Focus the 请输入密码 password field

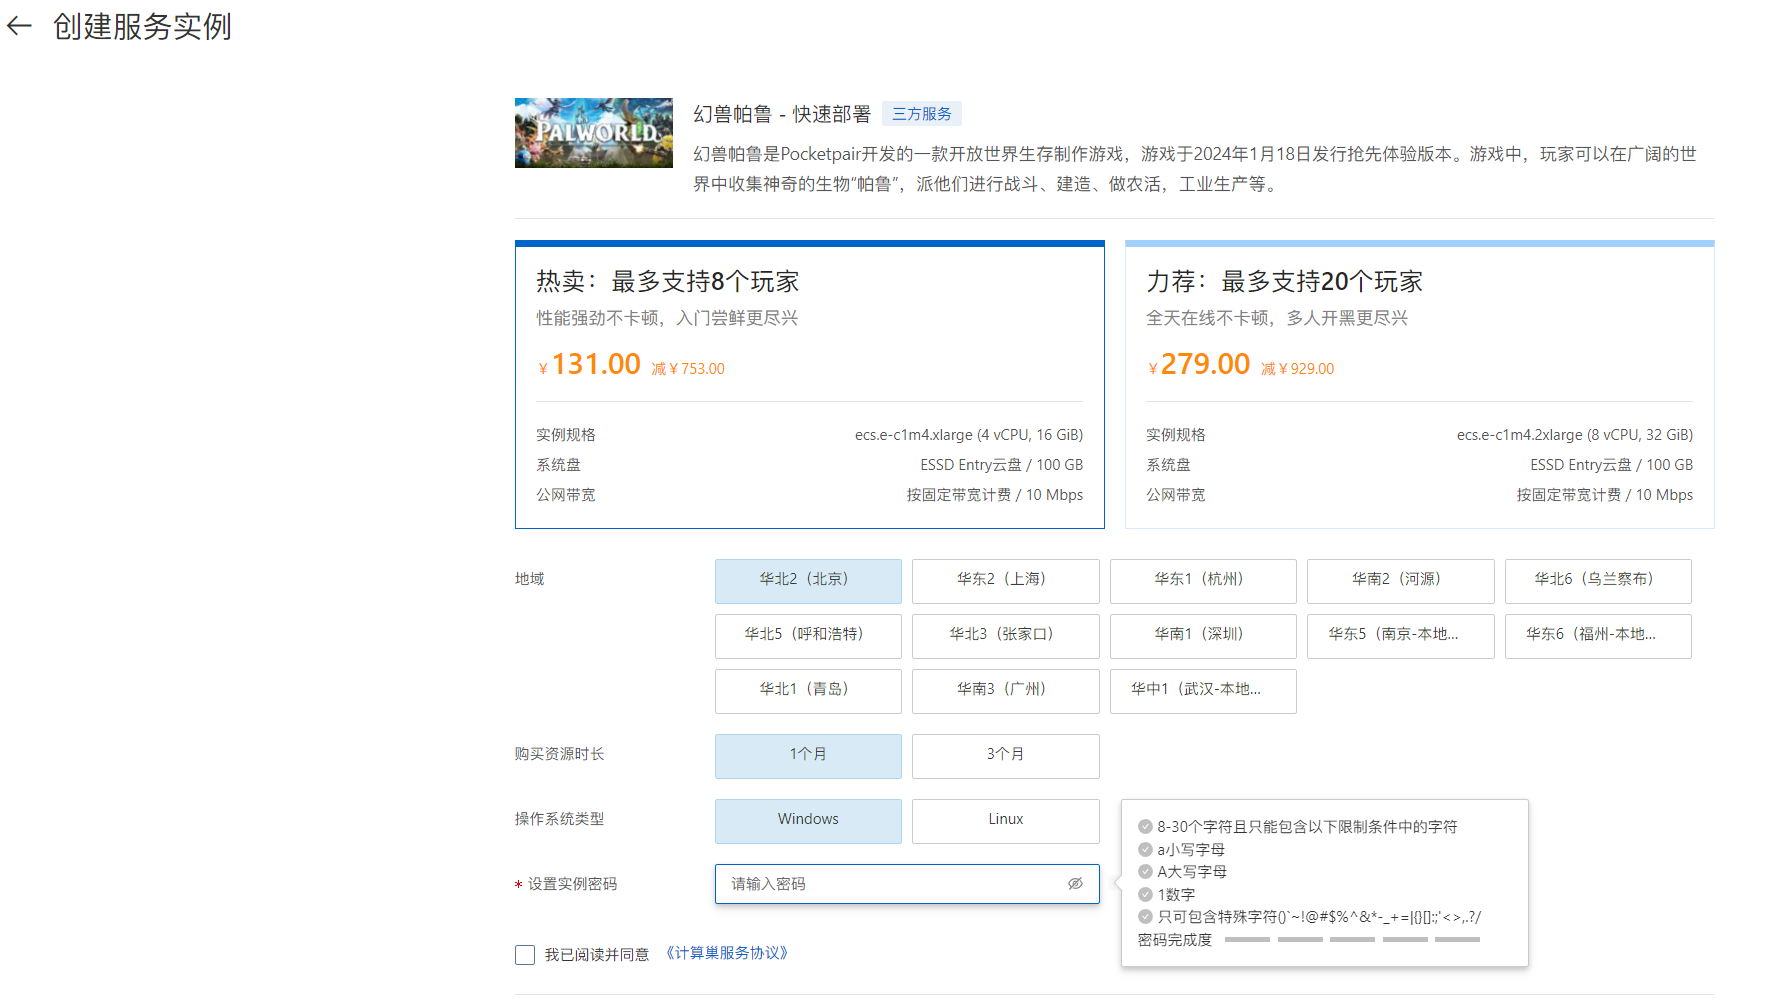[907, 884]
